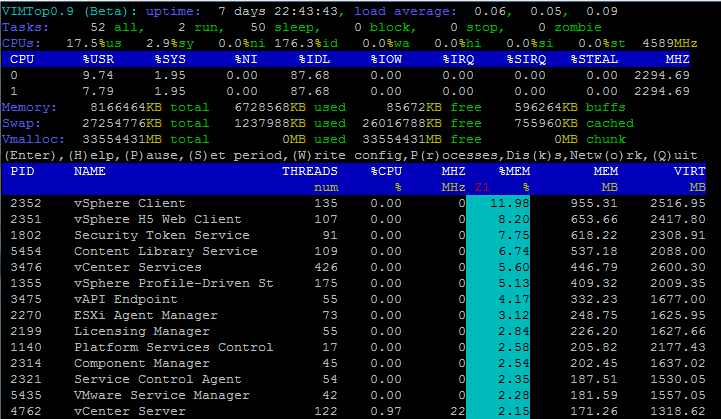The height and width of the screenshot is (419, 721).
Task: Select the VMware Service Manager process
Action: (x=162, y=396)
